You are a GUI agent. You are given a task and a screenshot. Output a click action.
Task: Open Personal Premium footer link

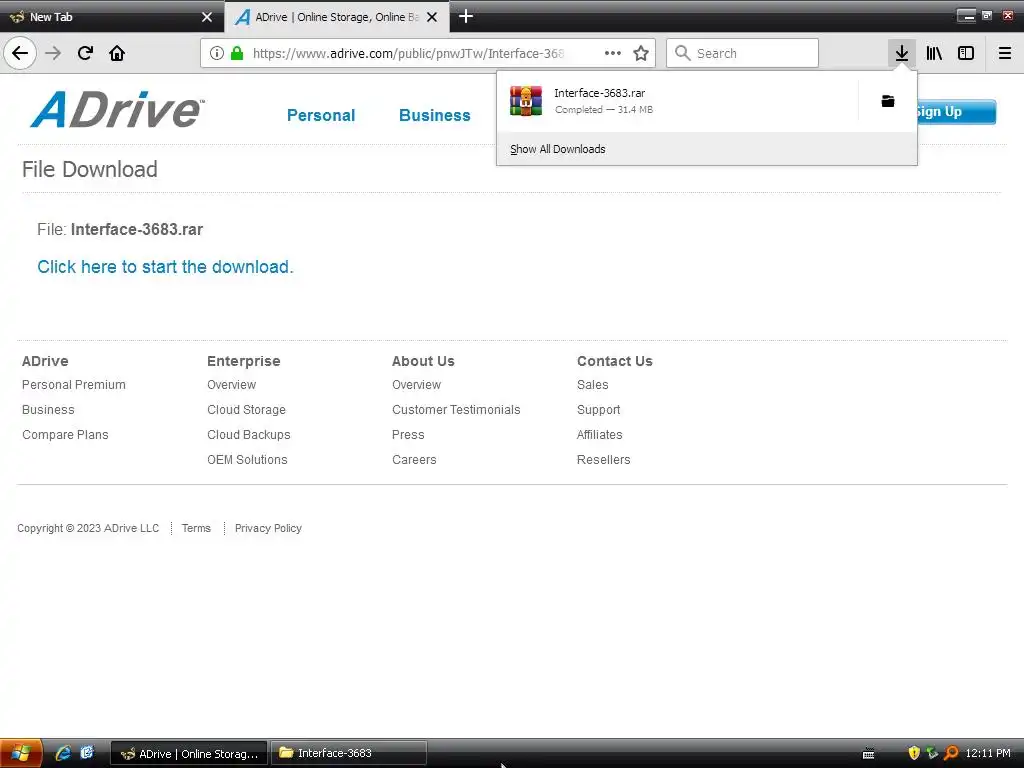point(74,385)
